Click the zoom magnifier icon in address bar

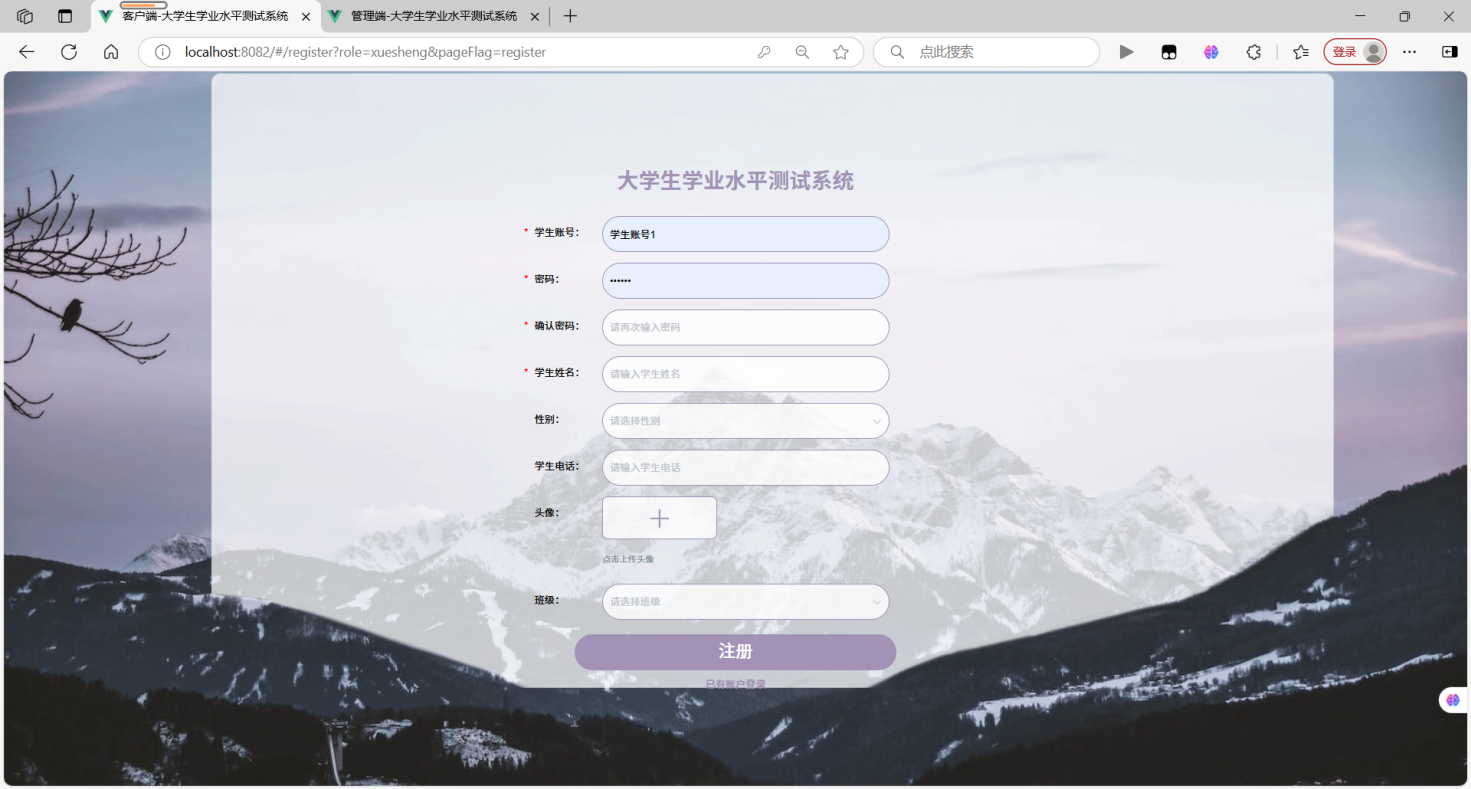(802, 52)
